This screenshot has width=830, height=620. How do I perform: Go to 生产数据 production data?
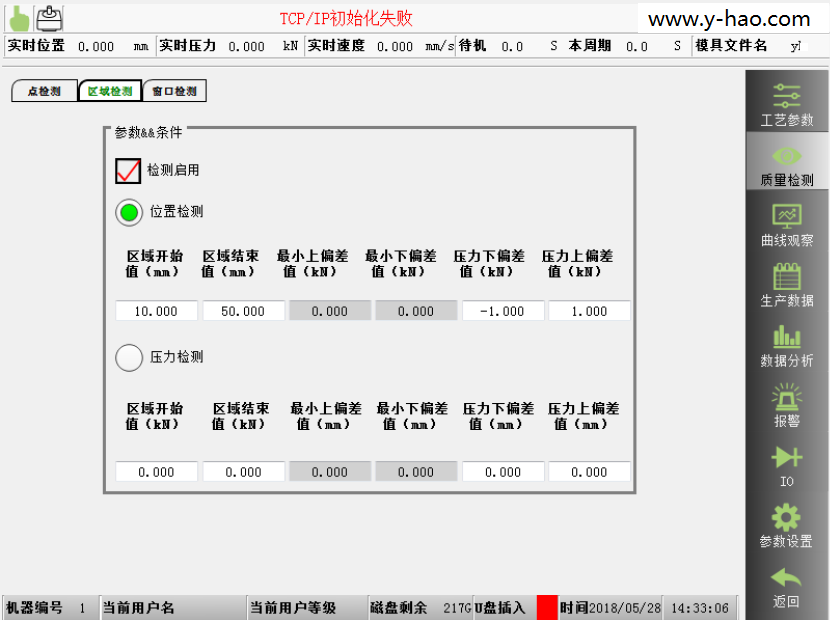click(x=787, y=285)
